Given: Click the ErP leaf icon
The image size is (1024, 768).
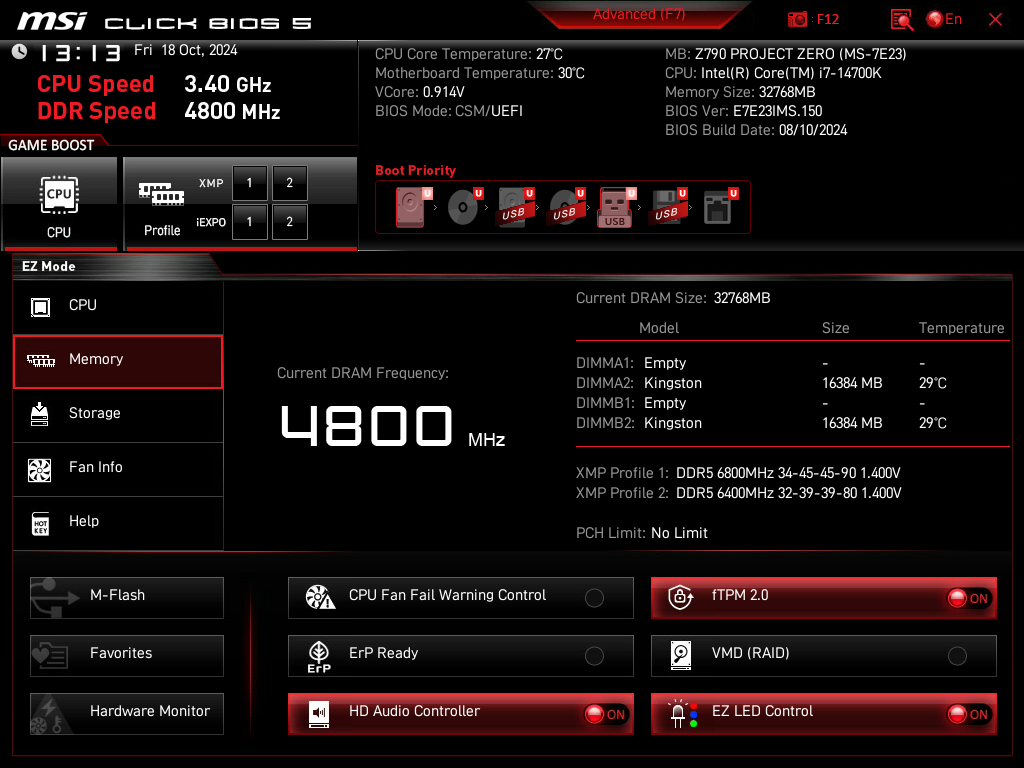Looking at the screenshot, I should pyautogui.click(x=319, y=656).
